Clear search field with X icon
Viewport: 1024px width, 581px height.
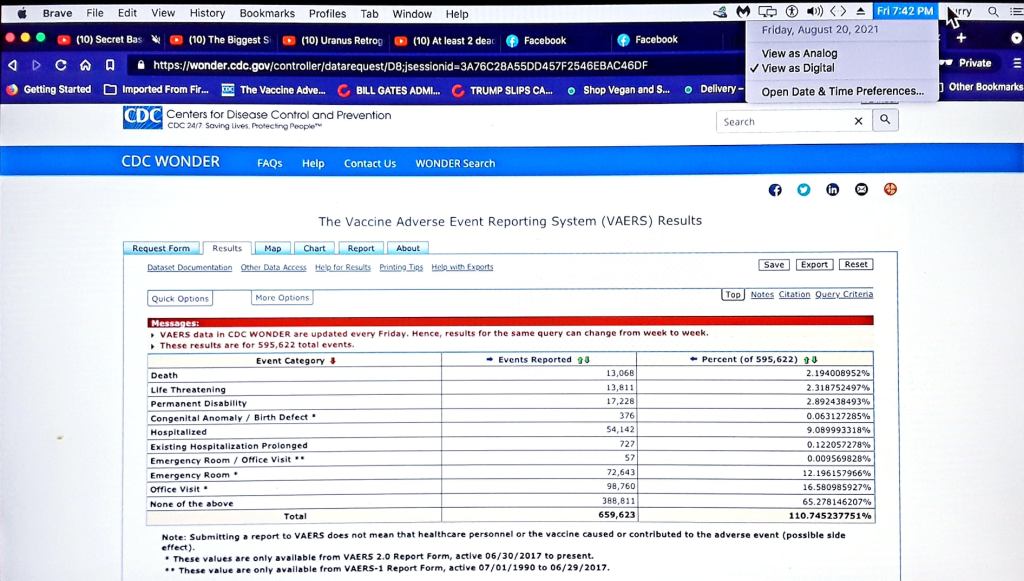pyautogui.click(x=858, y=121)
